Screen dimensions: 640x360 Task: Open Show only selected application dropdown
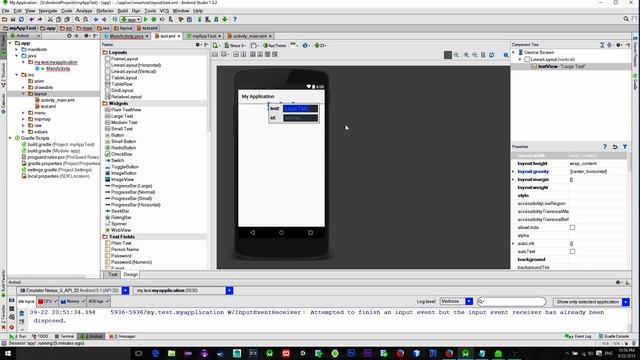(626, 302)
